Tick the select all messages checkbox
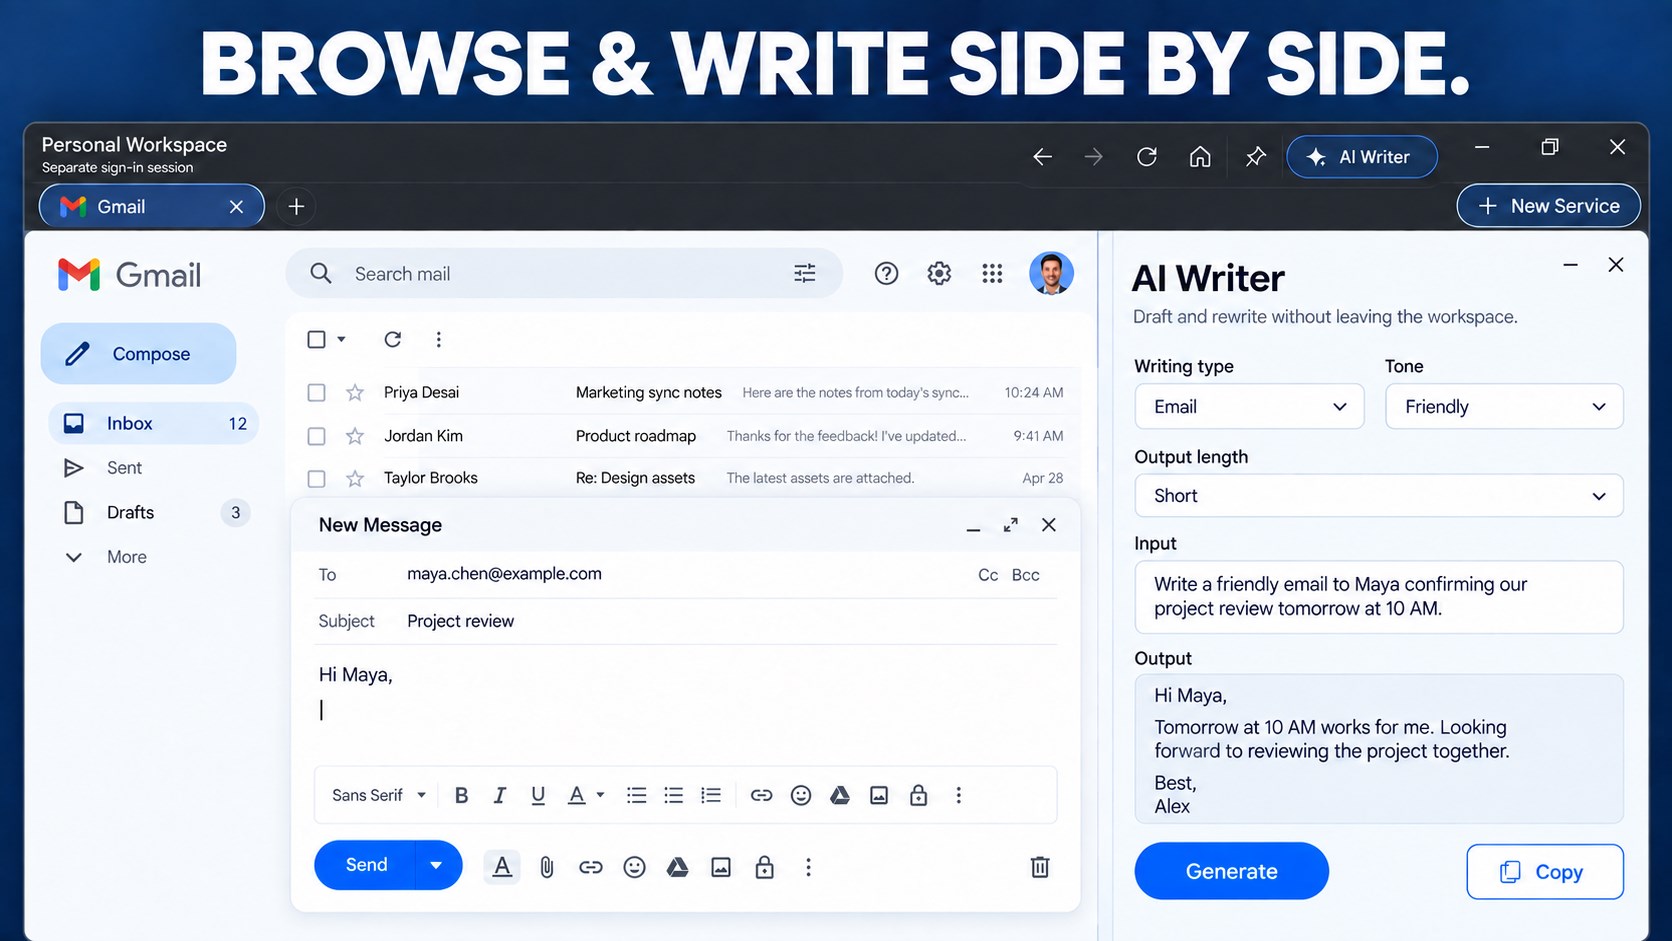This screenshot has width=1672, height=941. [x=316, y=339]
